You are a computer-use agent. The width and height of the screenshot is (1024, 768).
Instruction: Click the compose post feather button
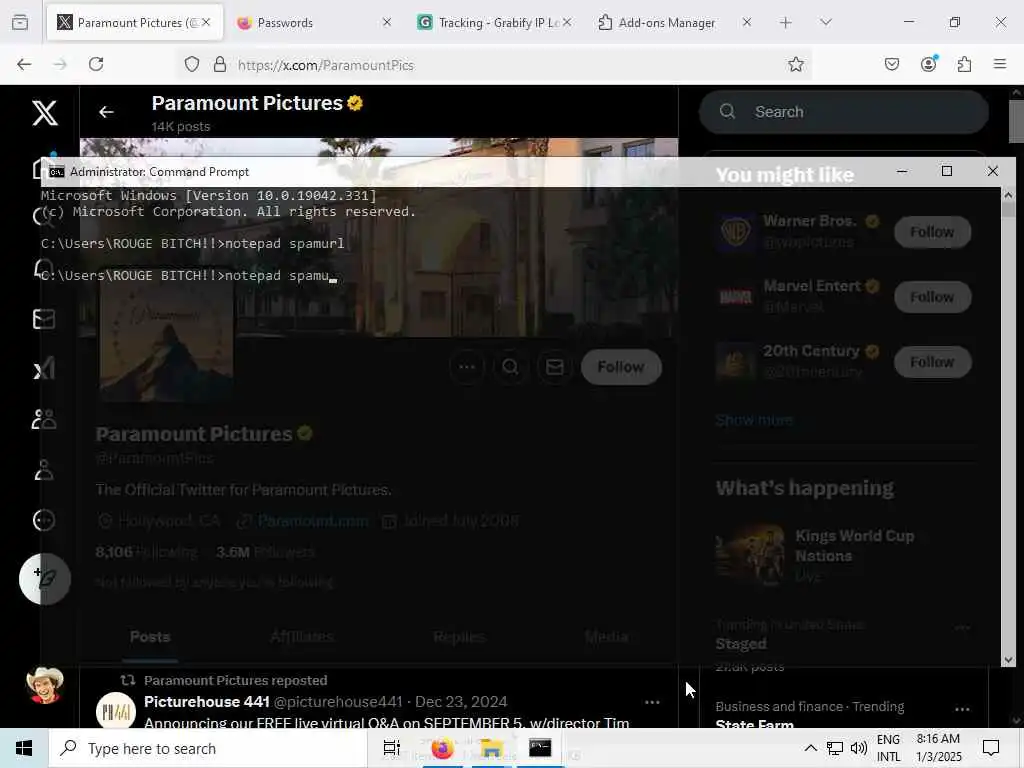[45, 579]
